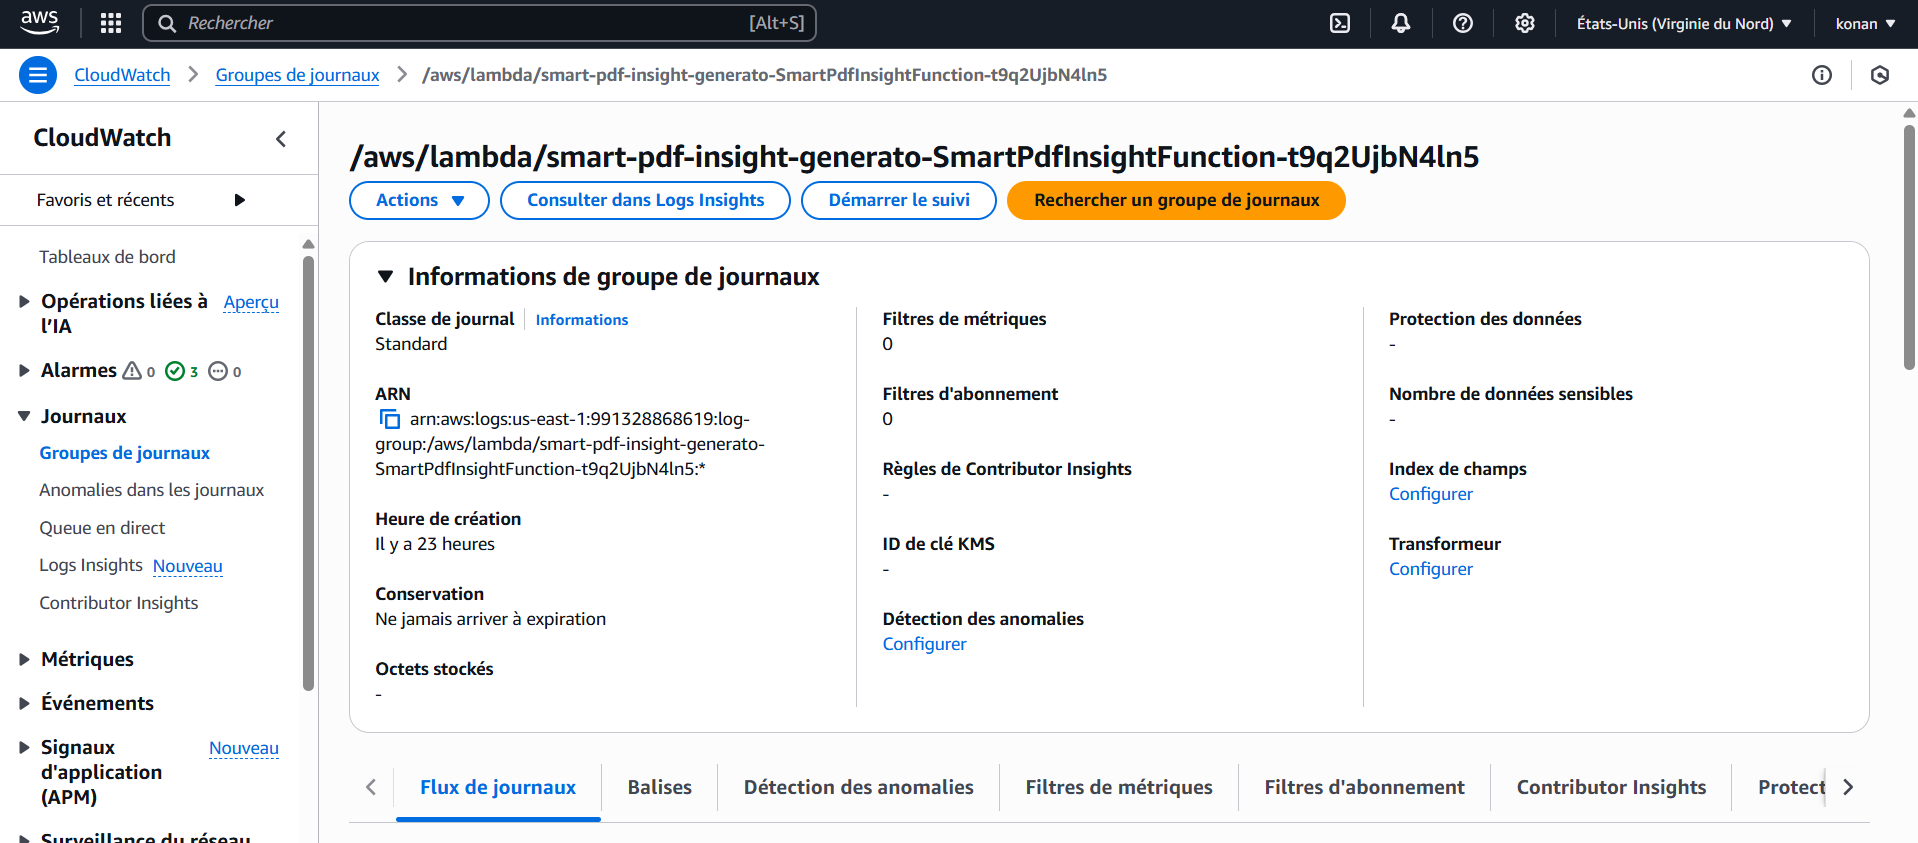The height and width of the screenshot is (843, 1918).
Task: Open the info panel circle icon
Action: [x=1822, y=75]
